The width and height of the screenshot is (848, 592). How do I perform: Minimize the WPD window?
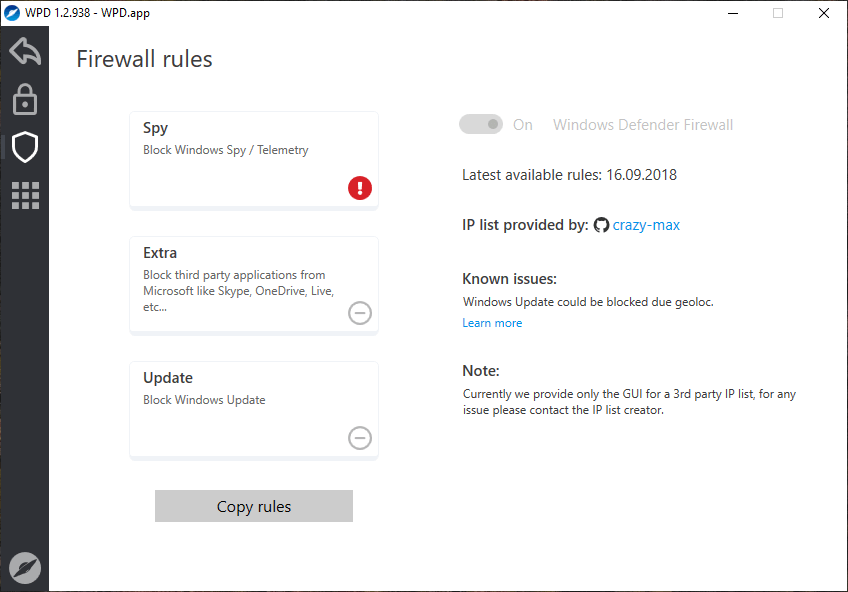tap(732, 13)
